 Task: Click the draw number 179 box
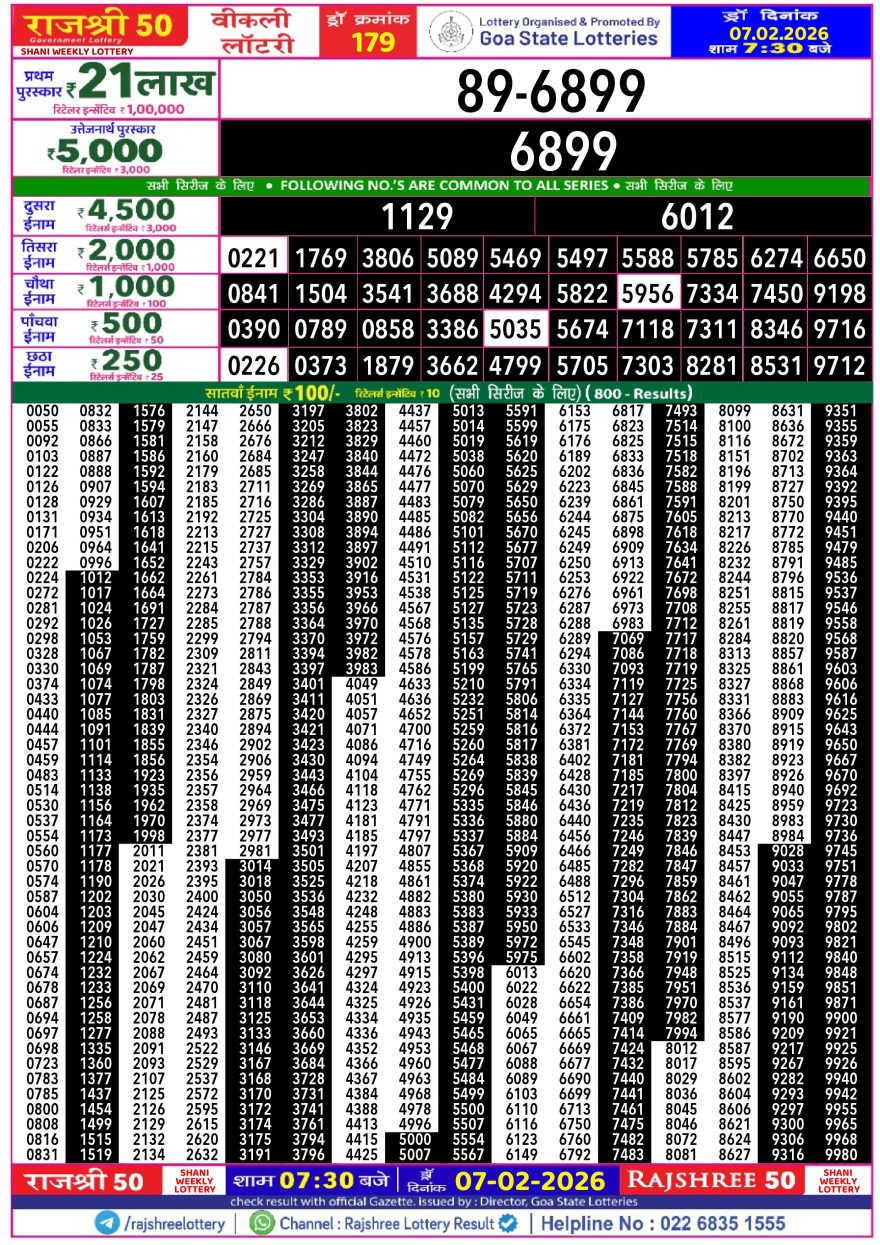tap(375, 32)
